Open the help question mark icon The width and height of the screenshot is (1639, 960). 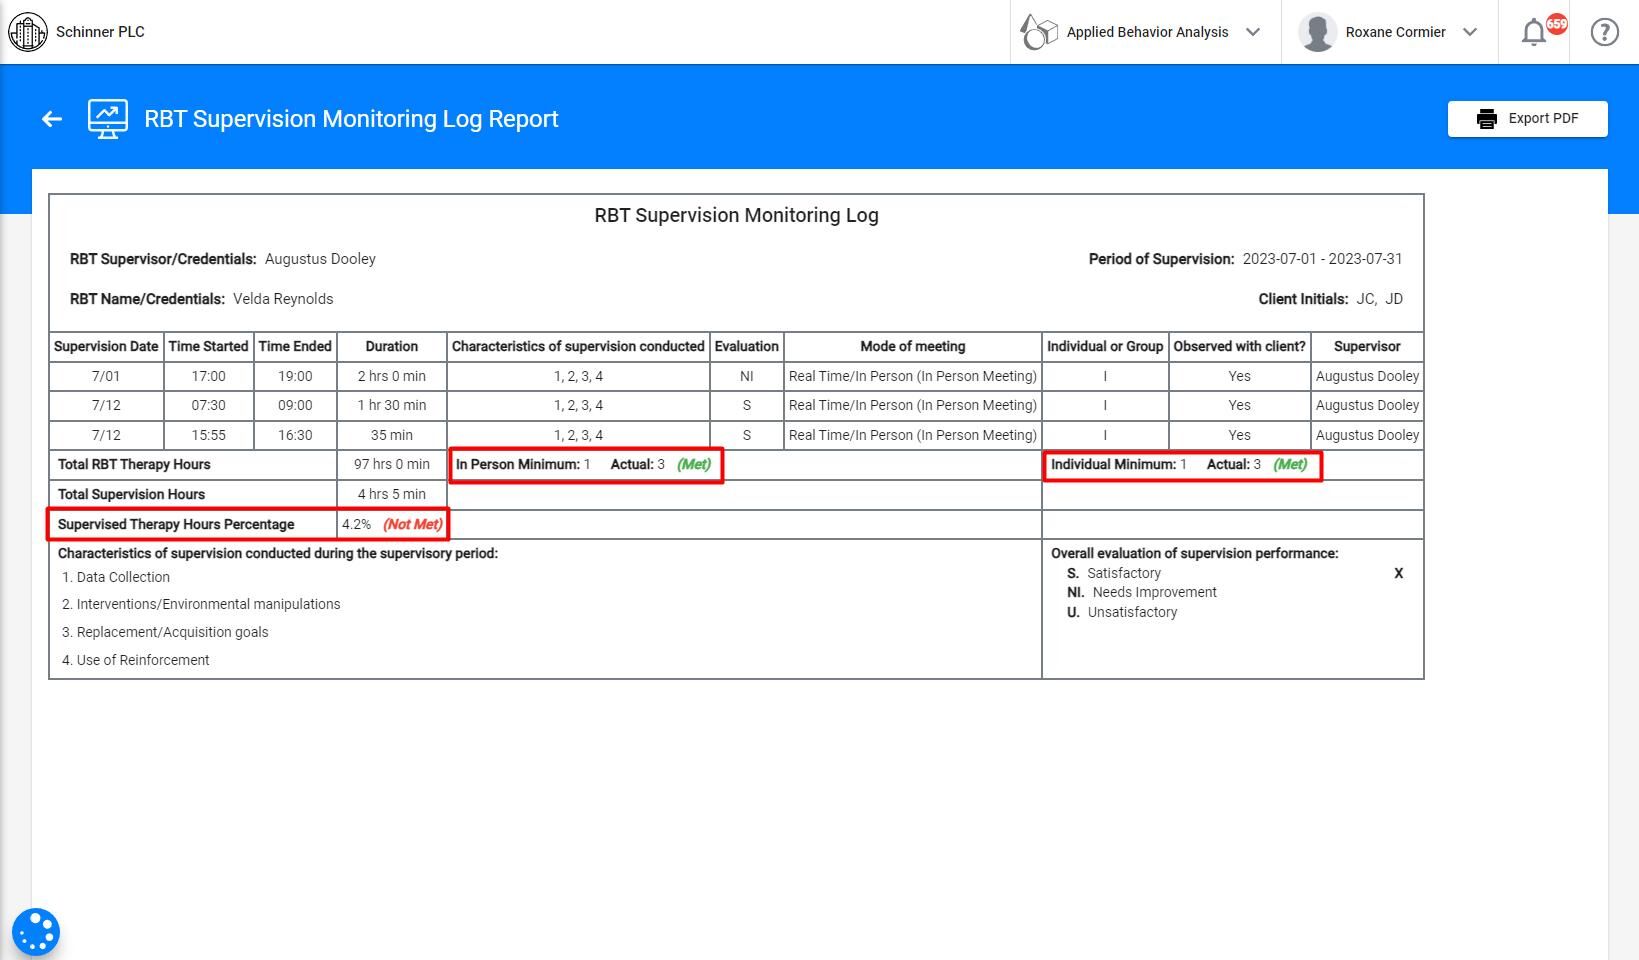pyautogui.click(x=1604, y=32)
